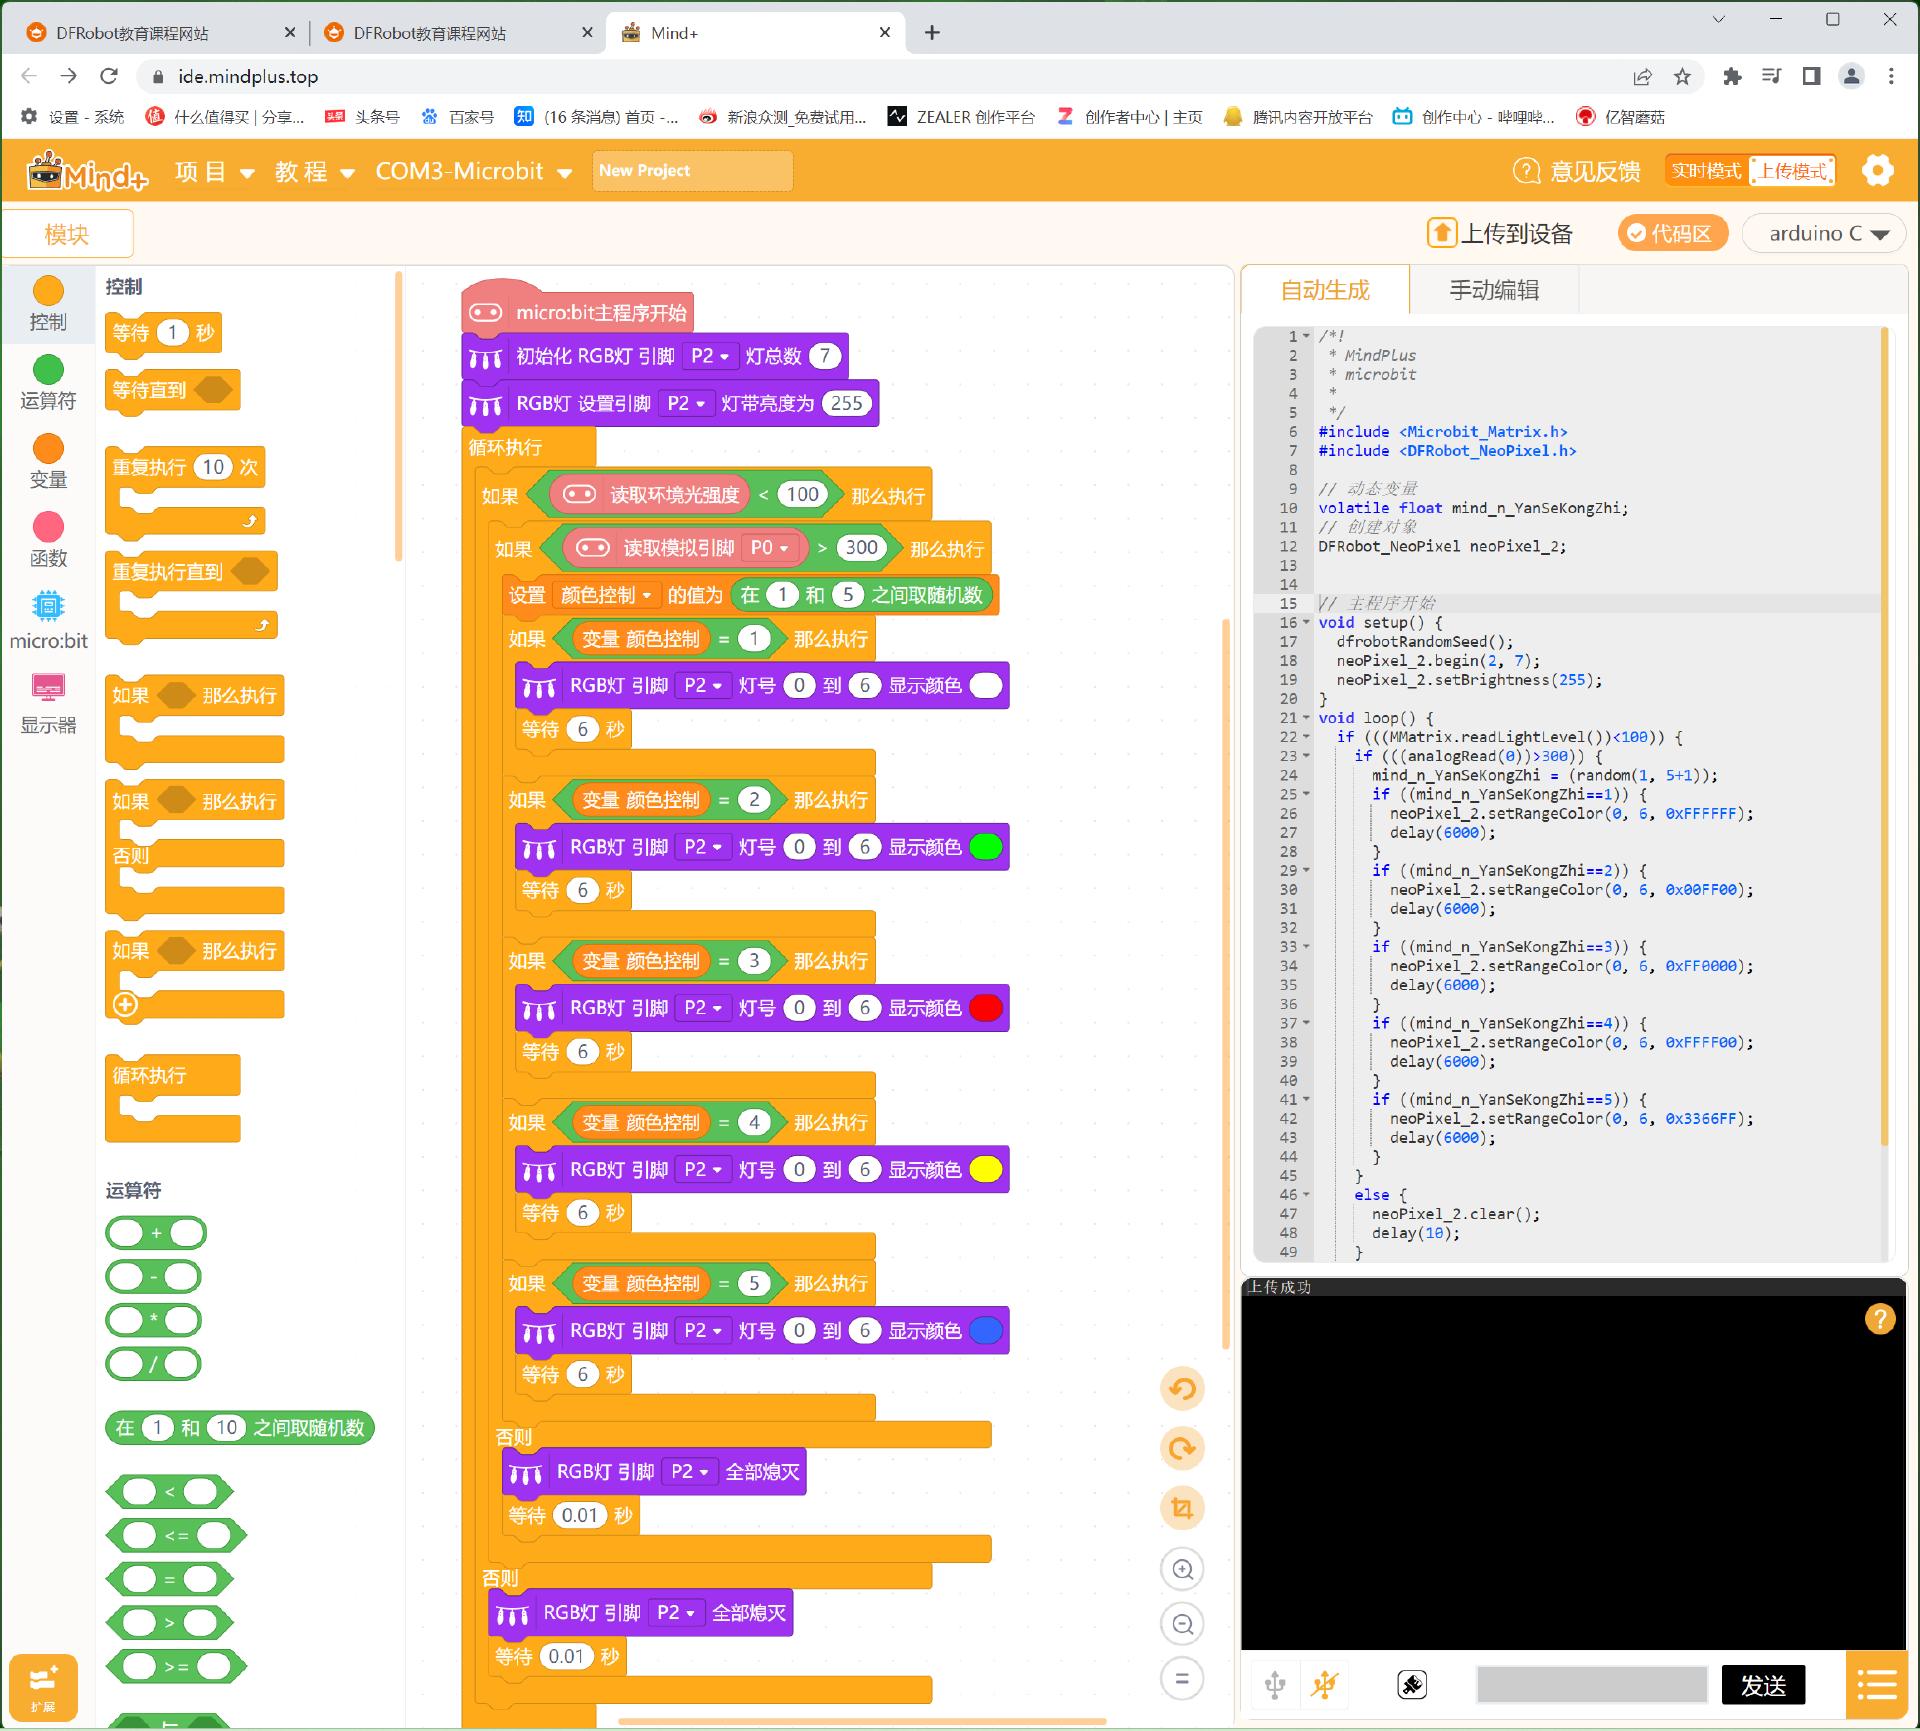Click the clear serial output brush icon

coord(1411,1685)
